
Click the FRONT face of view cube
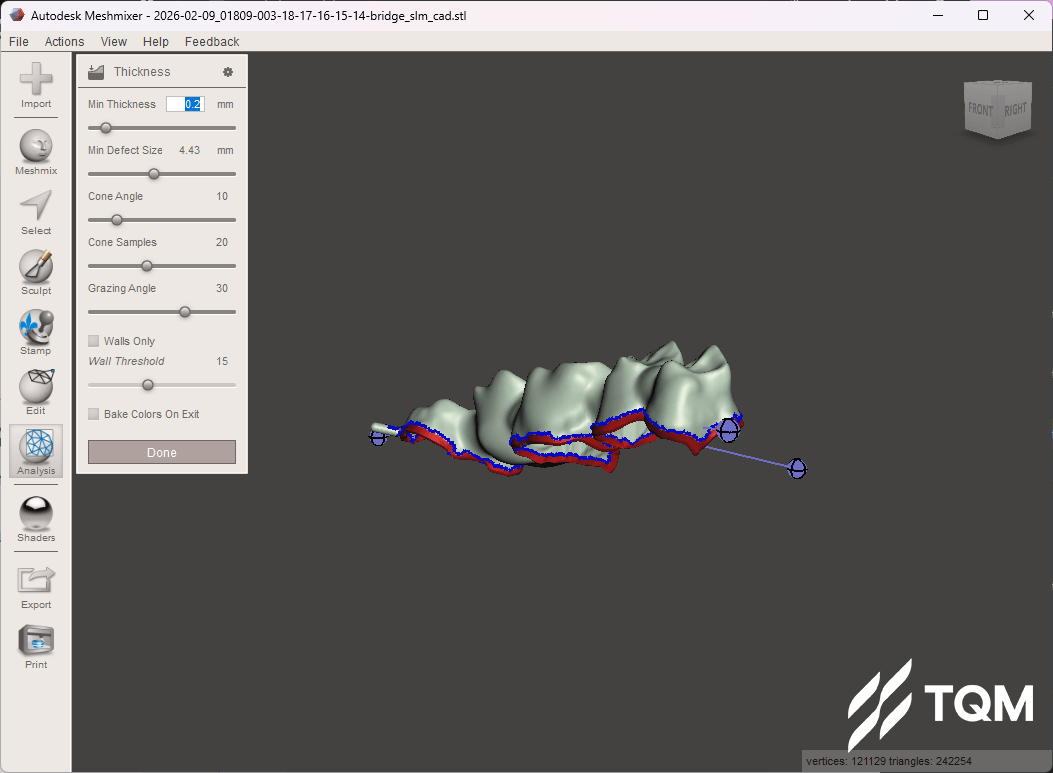(x=980, y=109)
